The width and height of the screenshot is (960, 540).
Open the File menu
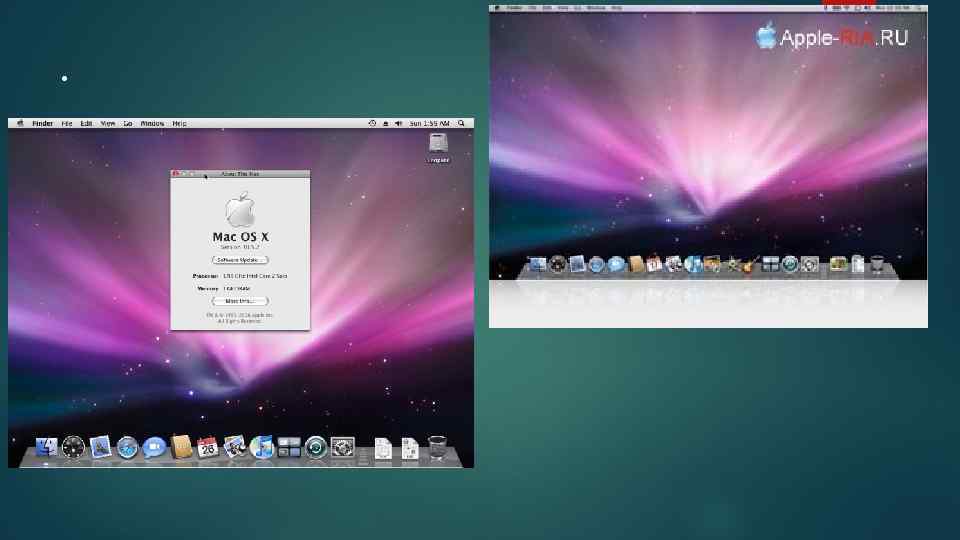(x=67, y=123)
